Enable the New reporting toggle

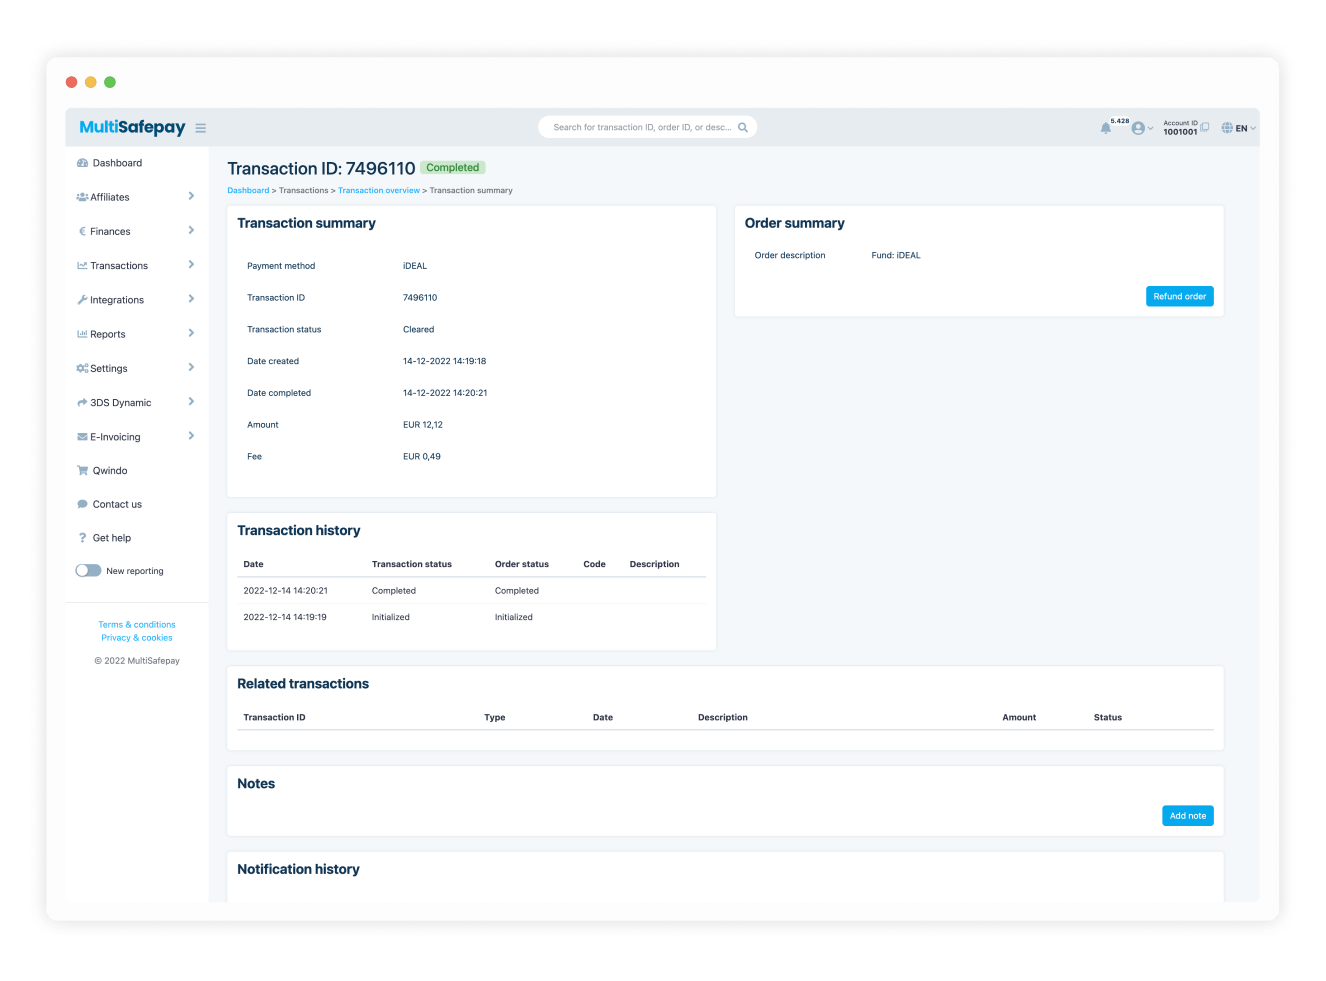tap(88, 570)
